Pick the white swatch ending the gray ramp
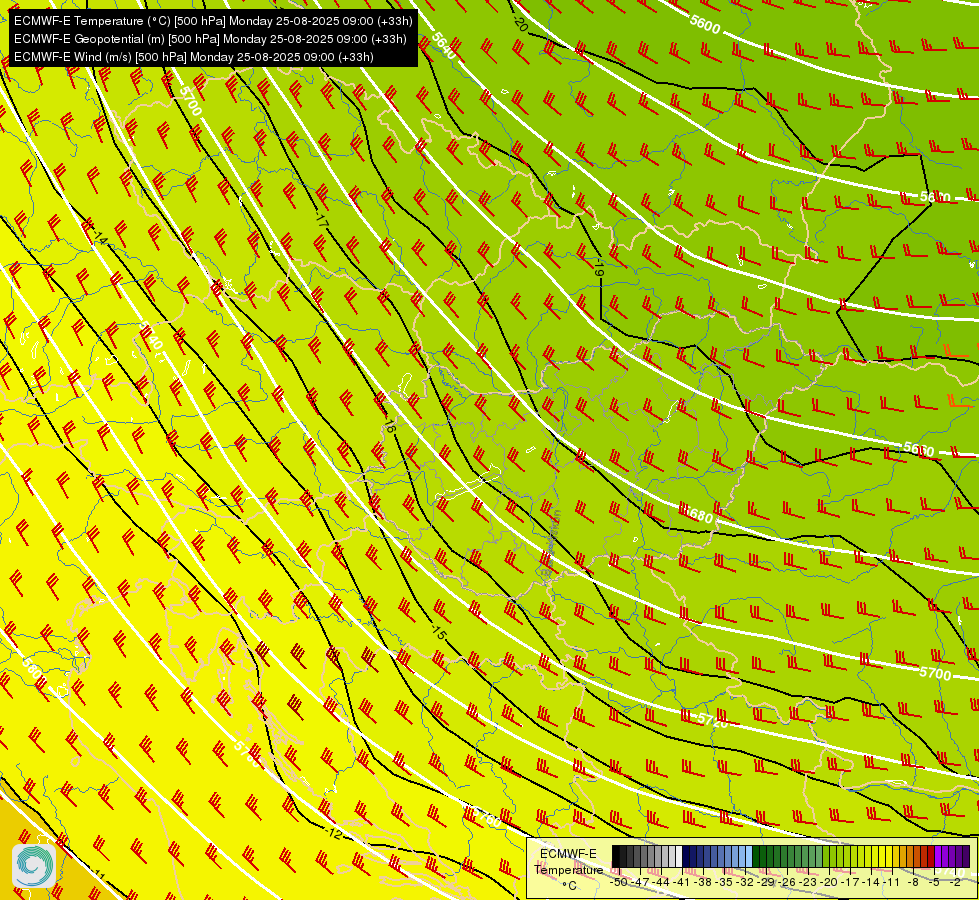Viewport: 979px width, 900px height. (679, 856)
